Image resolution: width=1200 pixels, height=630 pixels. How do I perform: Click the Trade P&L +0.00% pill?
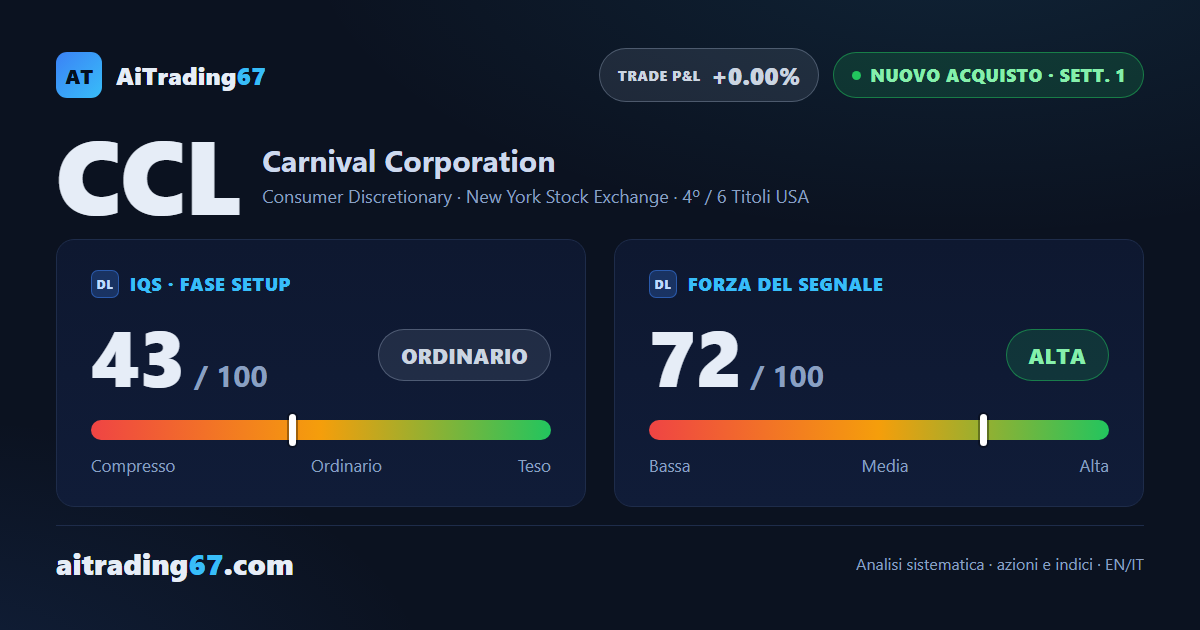click(709, 75)
